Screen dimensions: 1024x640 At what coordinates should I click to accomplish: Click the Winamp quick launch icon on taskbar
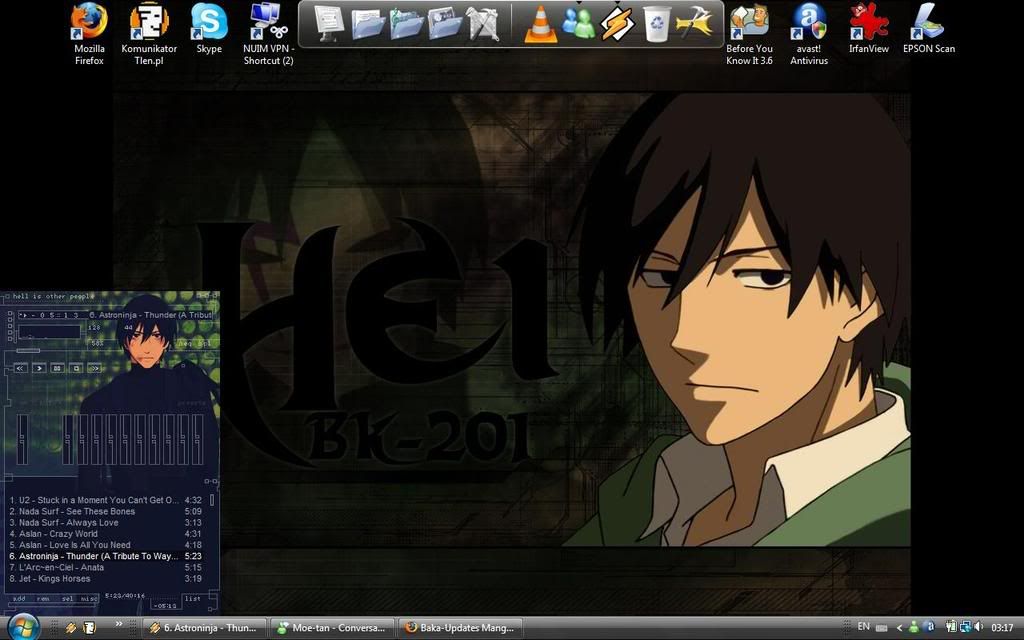coord(71,628)
